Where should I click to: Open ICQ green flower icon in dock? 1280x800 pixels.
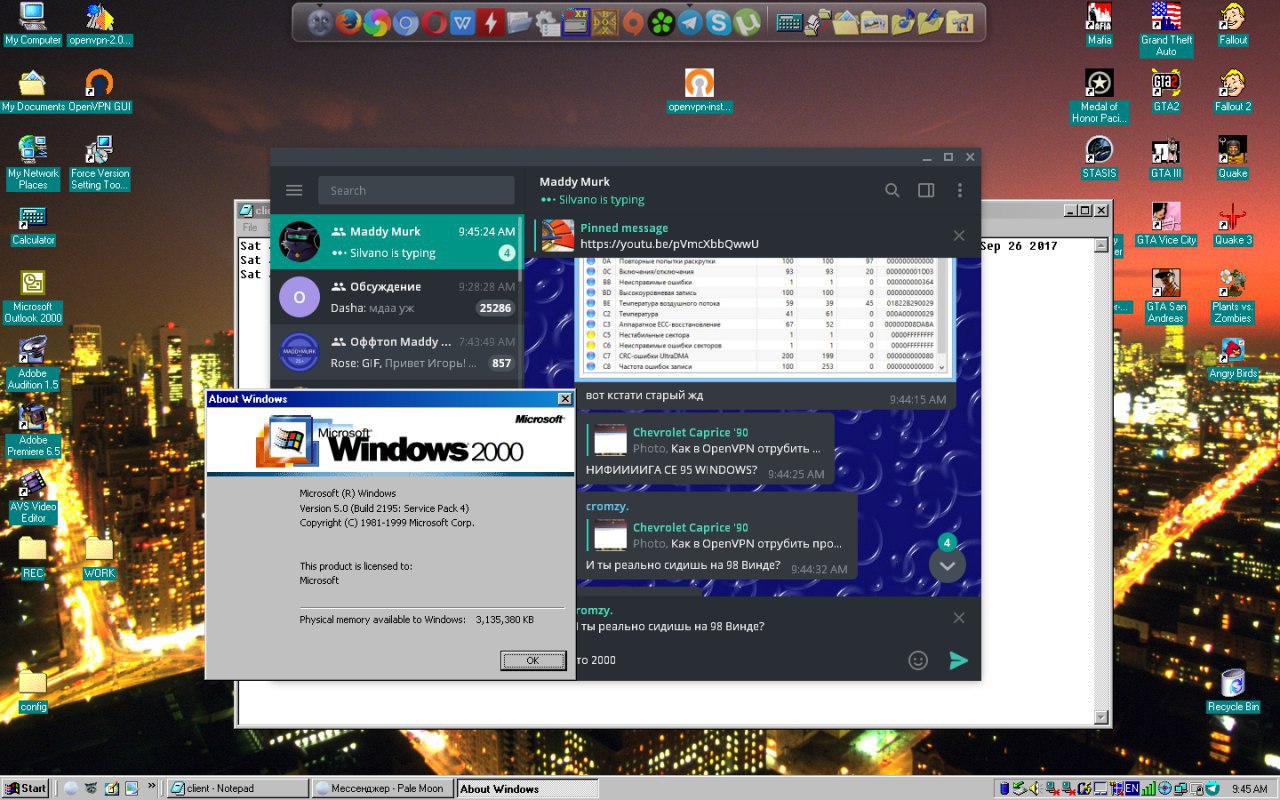pyautogui.click(x=661, y=21)
